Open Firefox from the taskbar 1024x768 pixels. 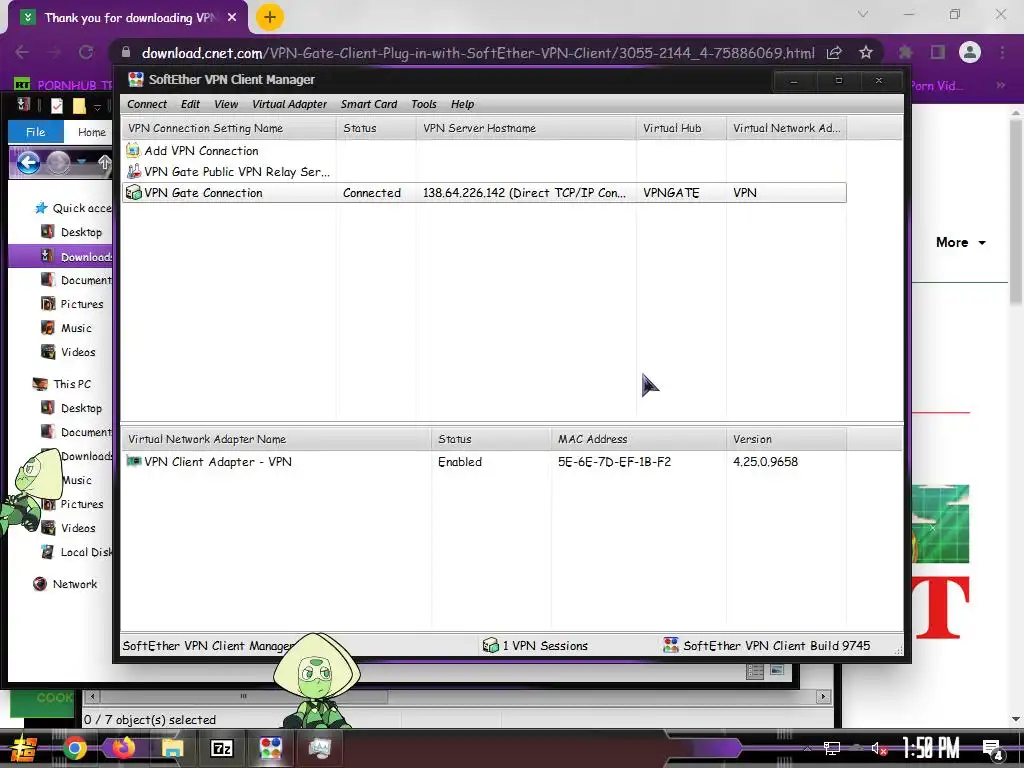click(123, 748)
